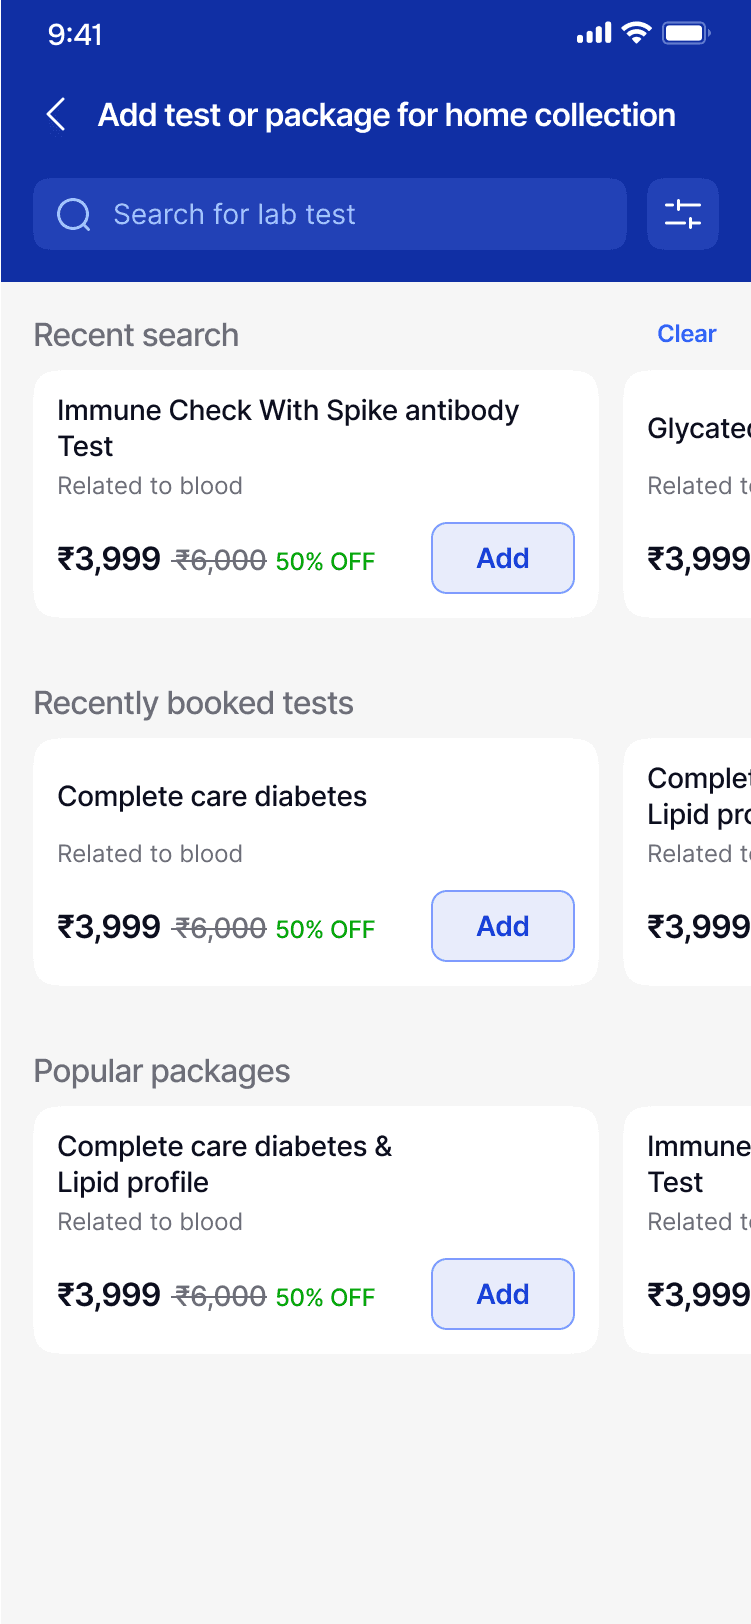
Task: Add Complete care diabetes test
Action: [x=502, y=926]
